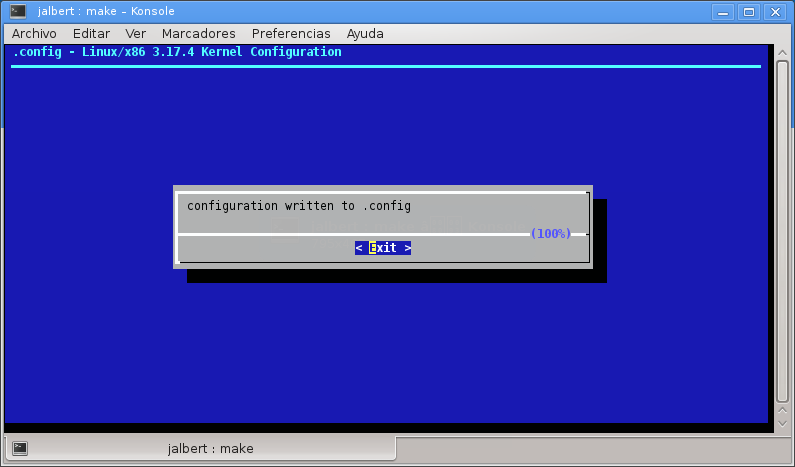This screenshot has height=467, width=795.
Task: Click the Konsole window title text
Action: point(105,11)
